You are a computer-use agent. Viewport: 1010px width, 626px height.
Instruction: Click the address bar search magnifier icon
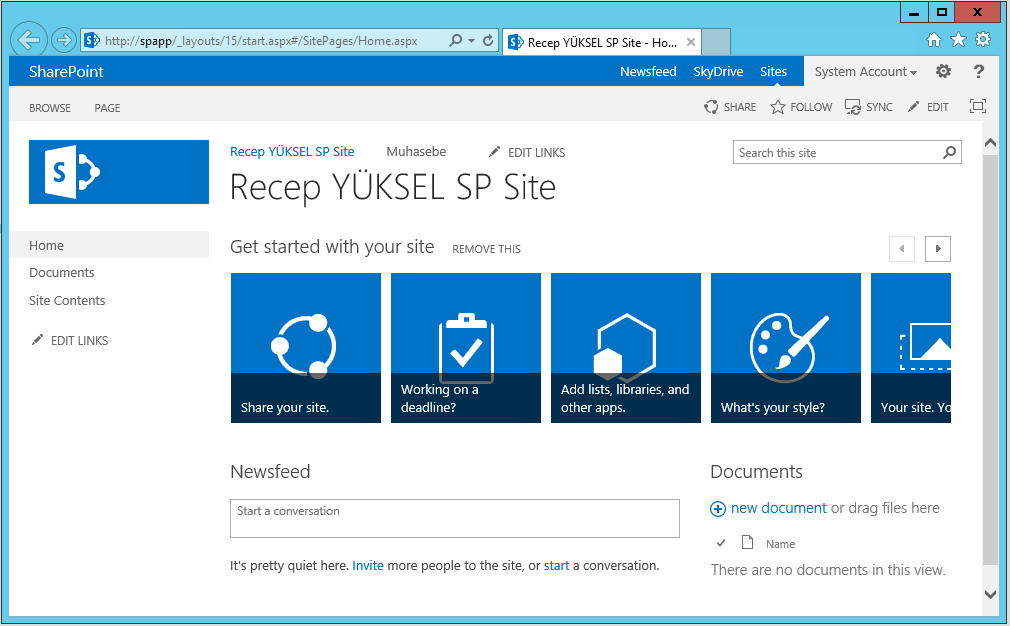pos(455,41)
